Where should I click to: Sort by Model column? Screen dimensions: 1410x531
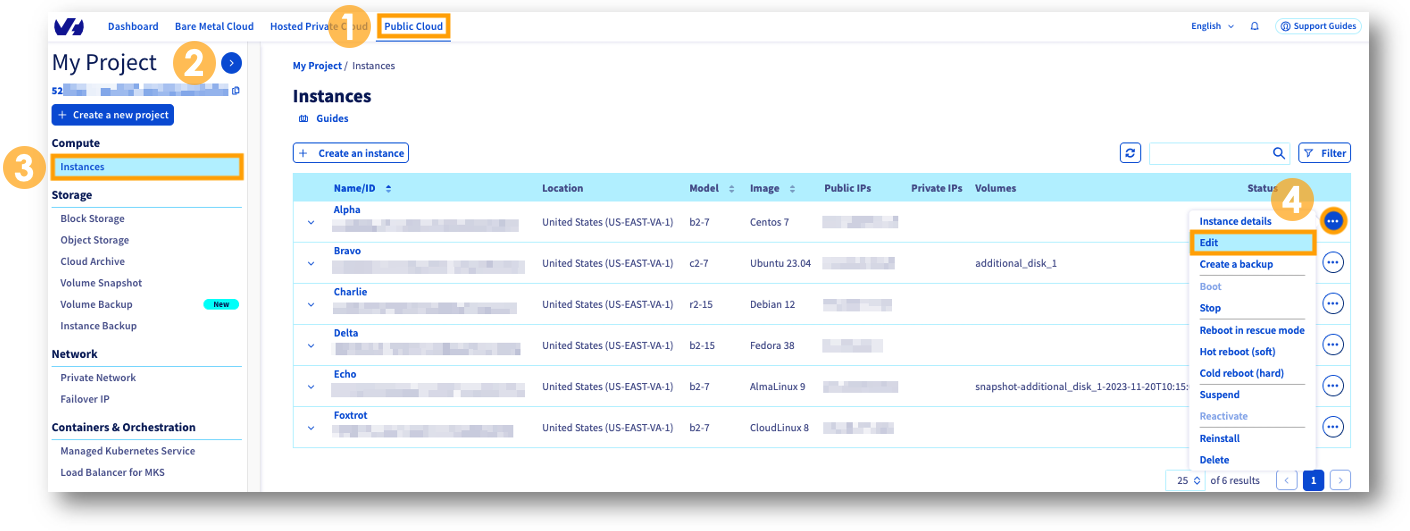click(x=731, y=188)
